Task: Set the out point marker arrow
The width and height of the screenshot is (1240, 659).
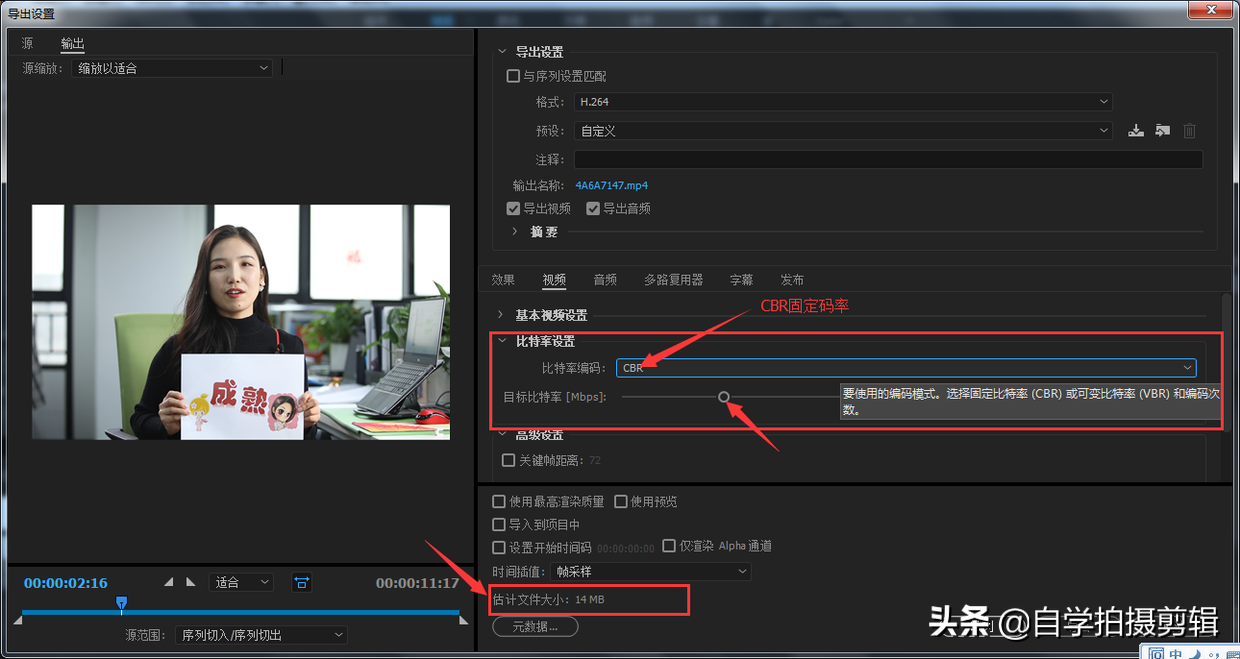Action: [190, 581]
